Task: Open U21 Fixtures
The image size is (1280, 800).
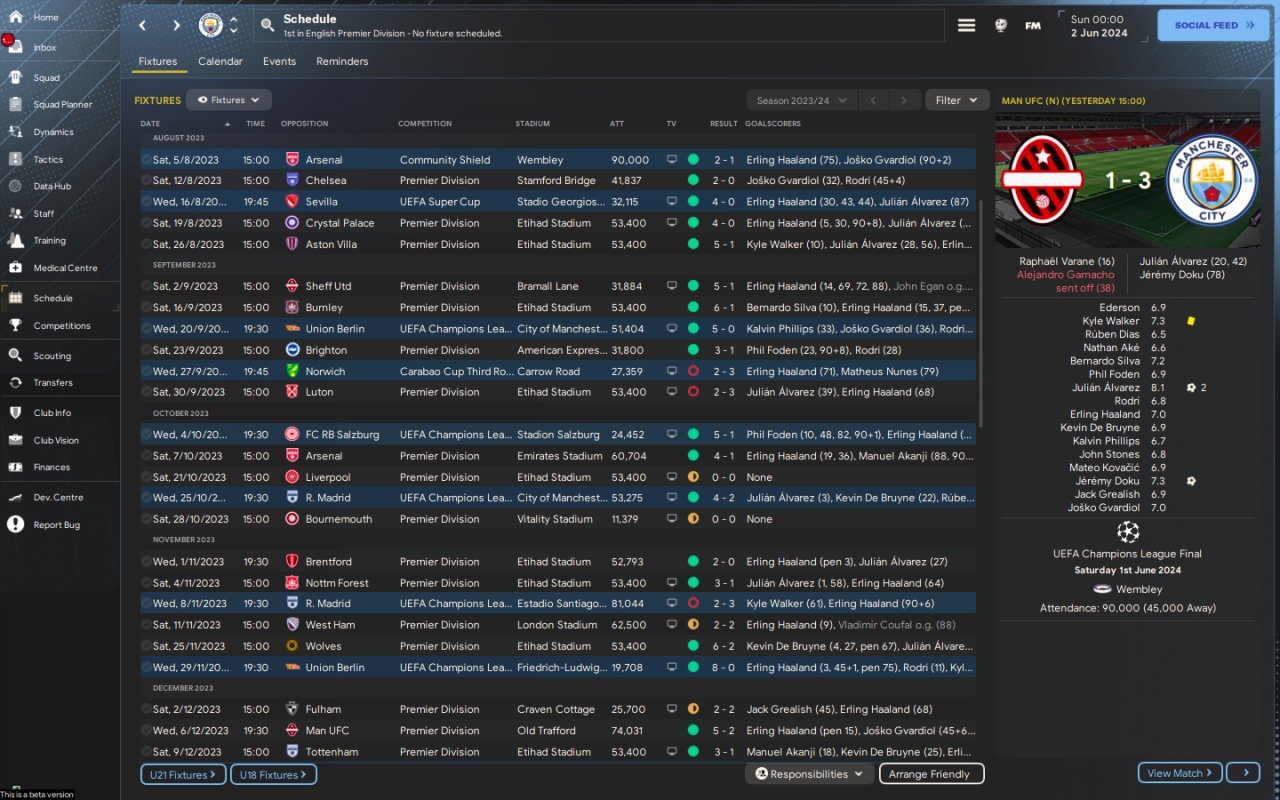Action: point(184,774)
